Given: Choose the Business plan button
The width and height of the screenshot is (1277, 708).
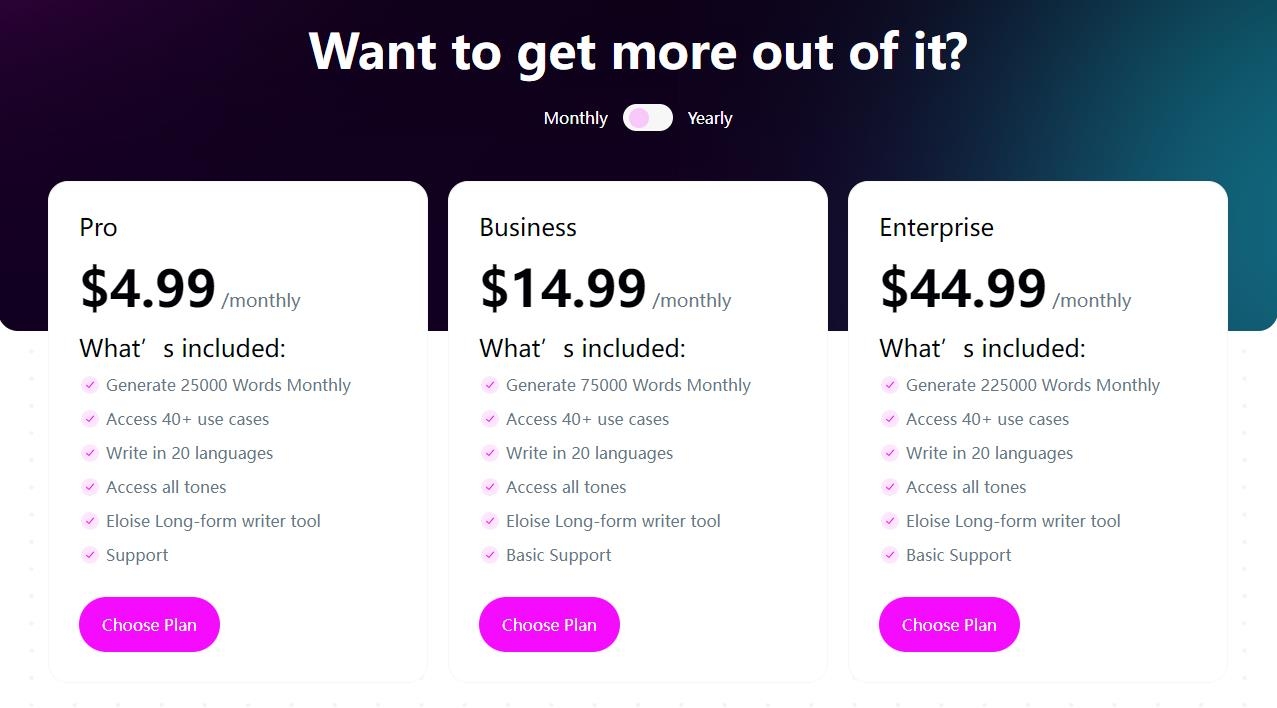Looking at the screenshot, I should tap(549, 625).
